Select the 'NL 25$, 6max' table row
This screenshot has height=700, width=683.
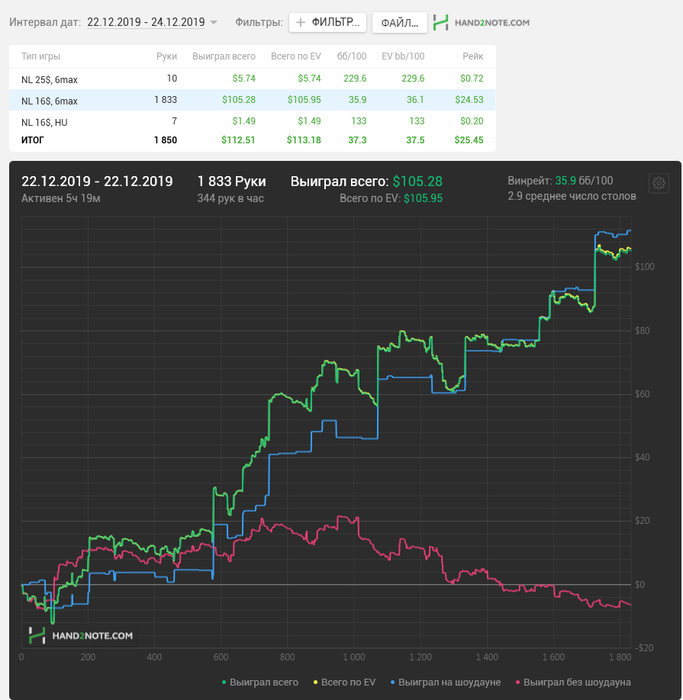(x=50, y=79)
